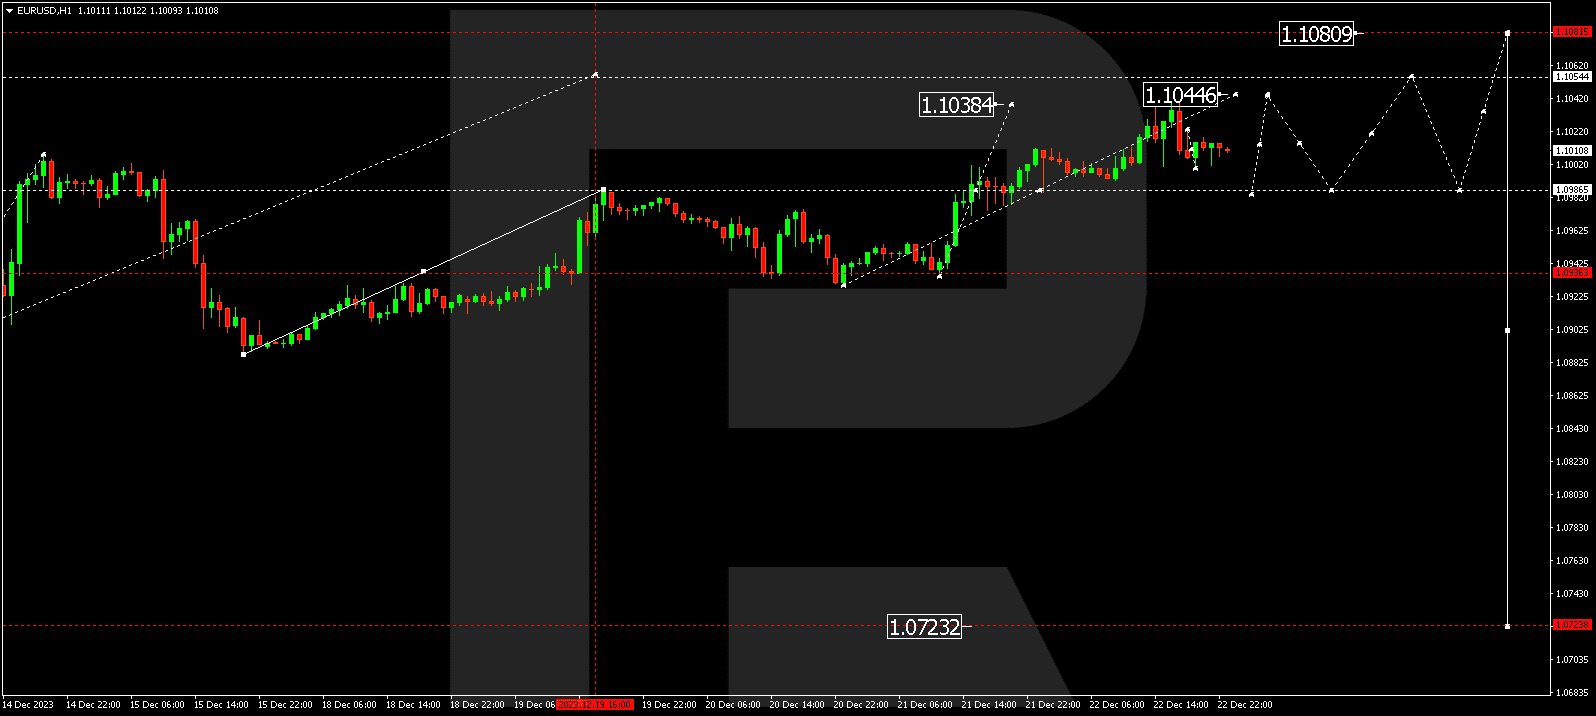Click the 22 Dec 06:00 time axis label

click(1117, 705)
